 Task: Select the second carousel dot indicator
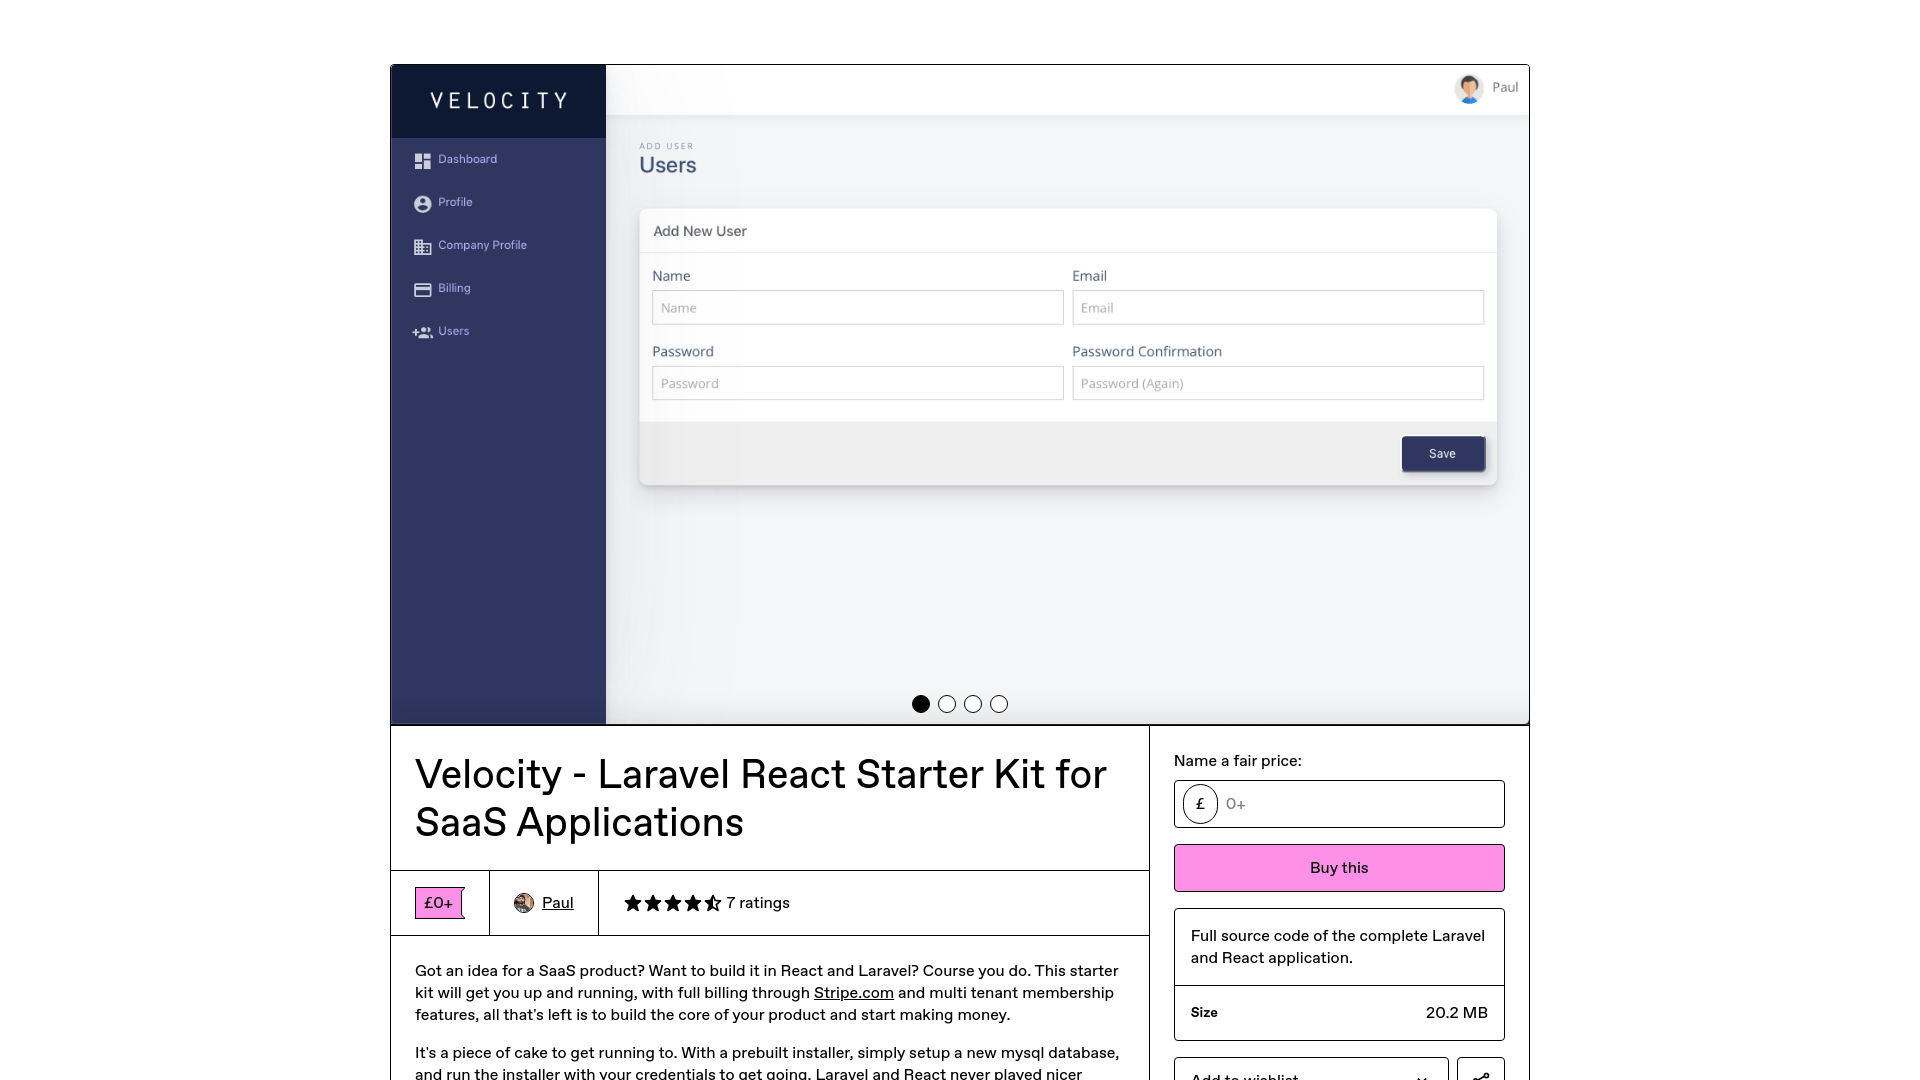tap(947, 704)
